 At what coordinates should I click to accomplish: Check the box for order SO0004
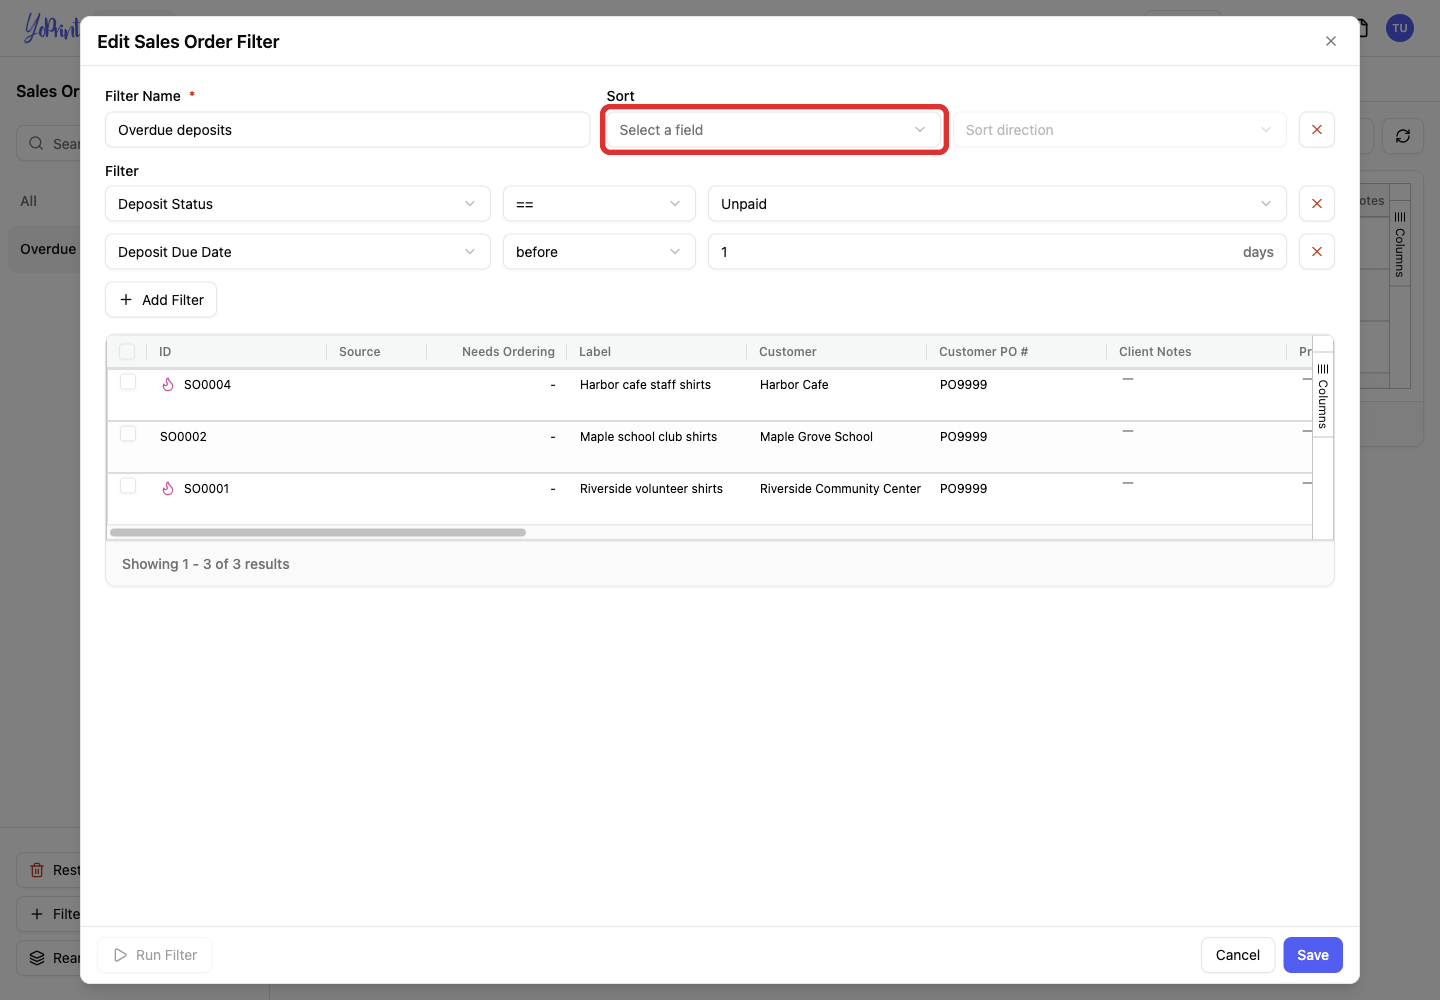point(128,382)
